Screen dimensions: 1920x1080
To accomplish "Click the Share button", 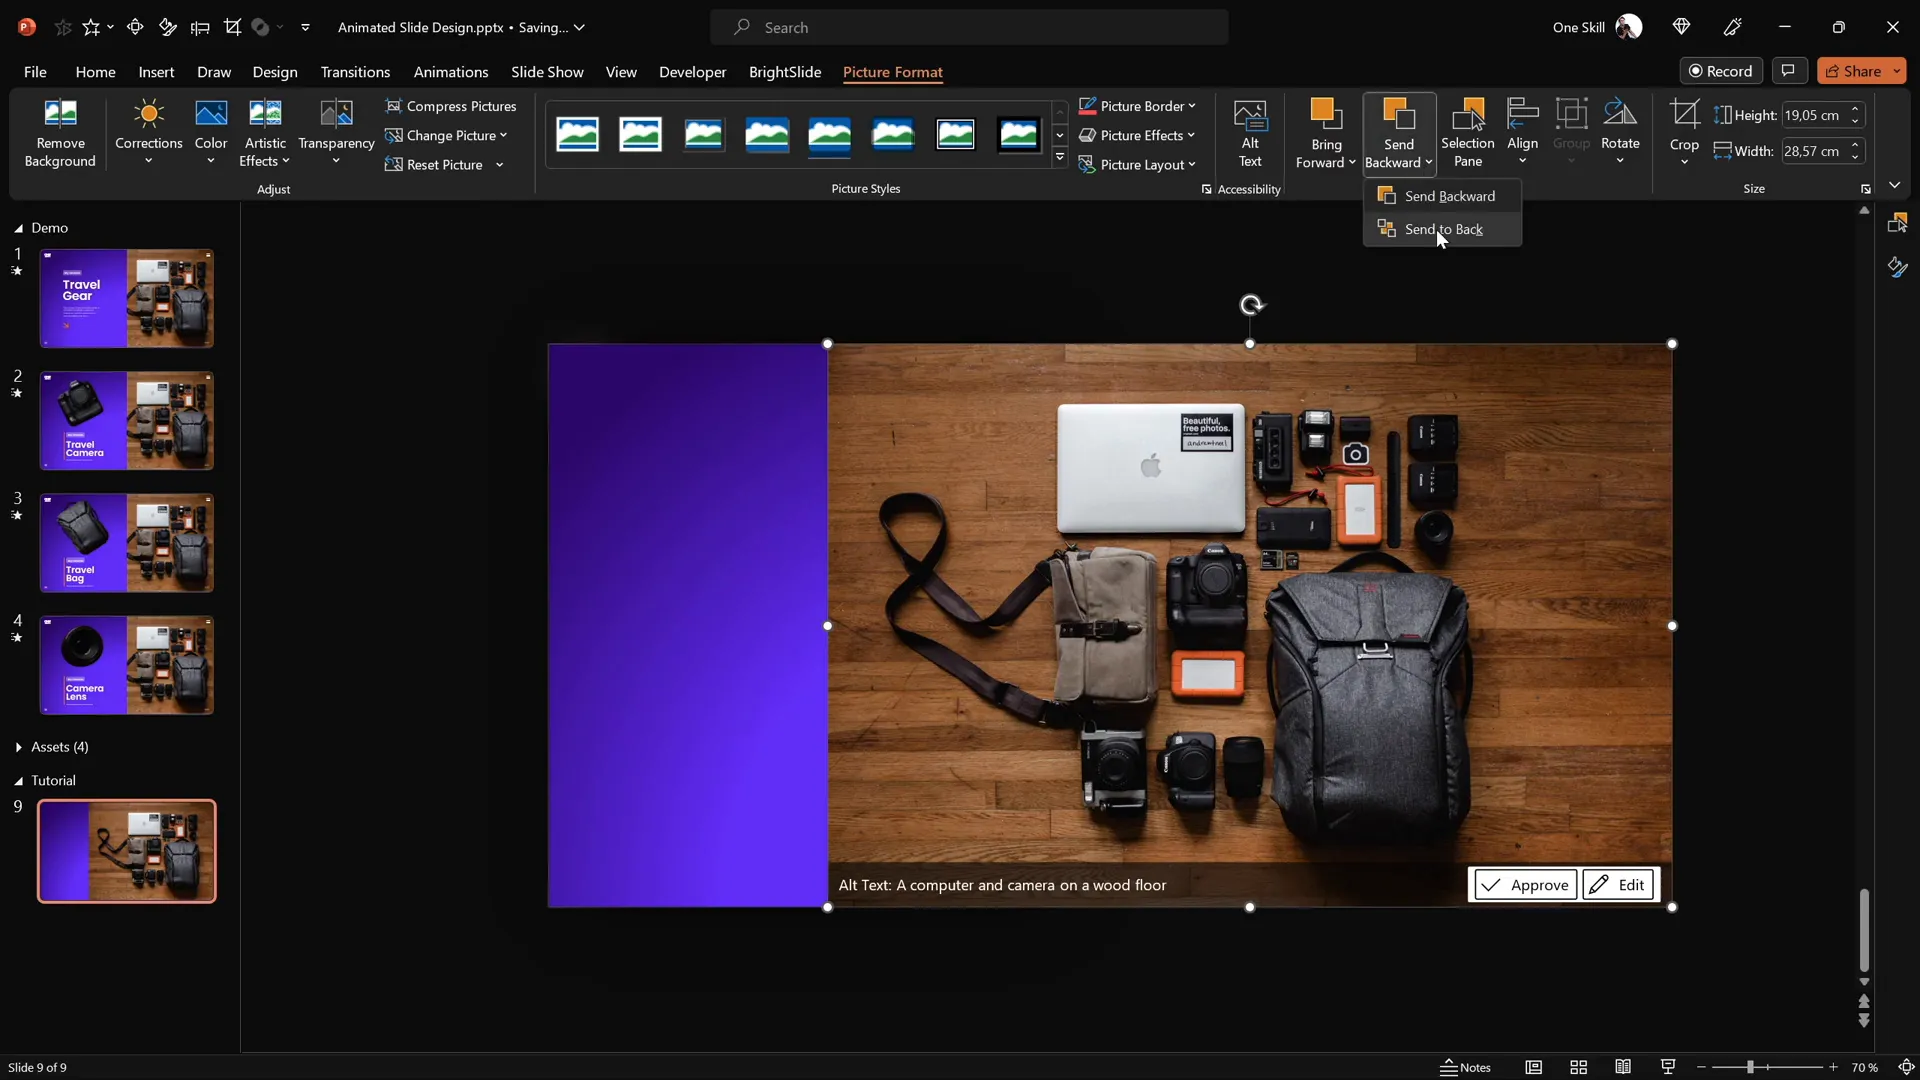I will point(1853,71).
